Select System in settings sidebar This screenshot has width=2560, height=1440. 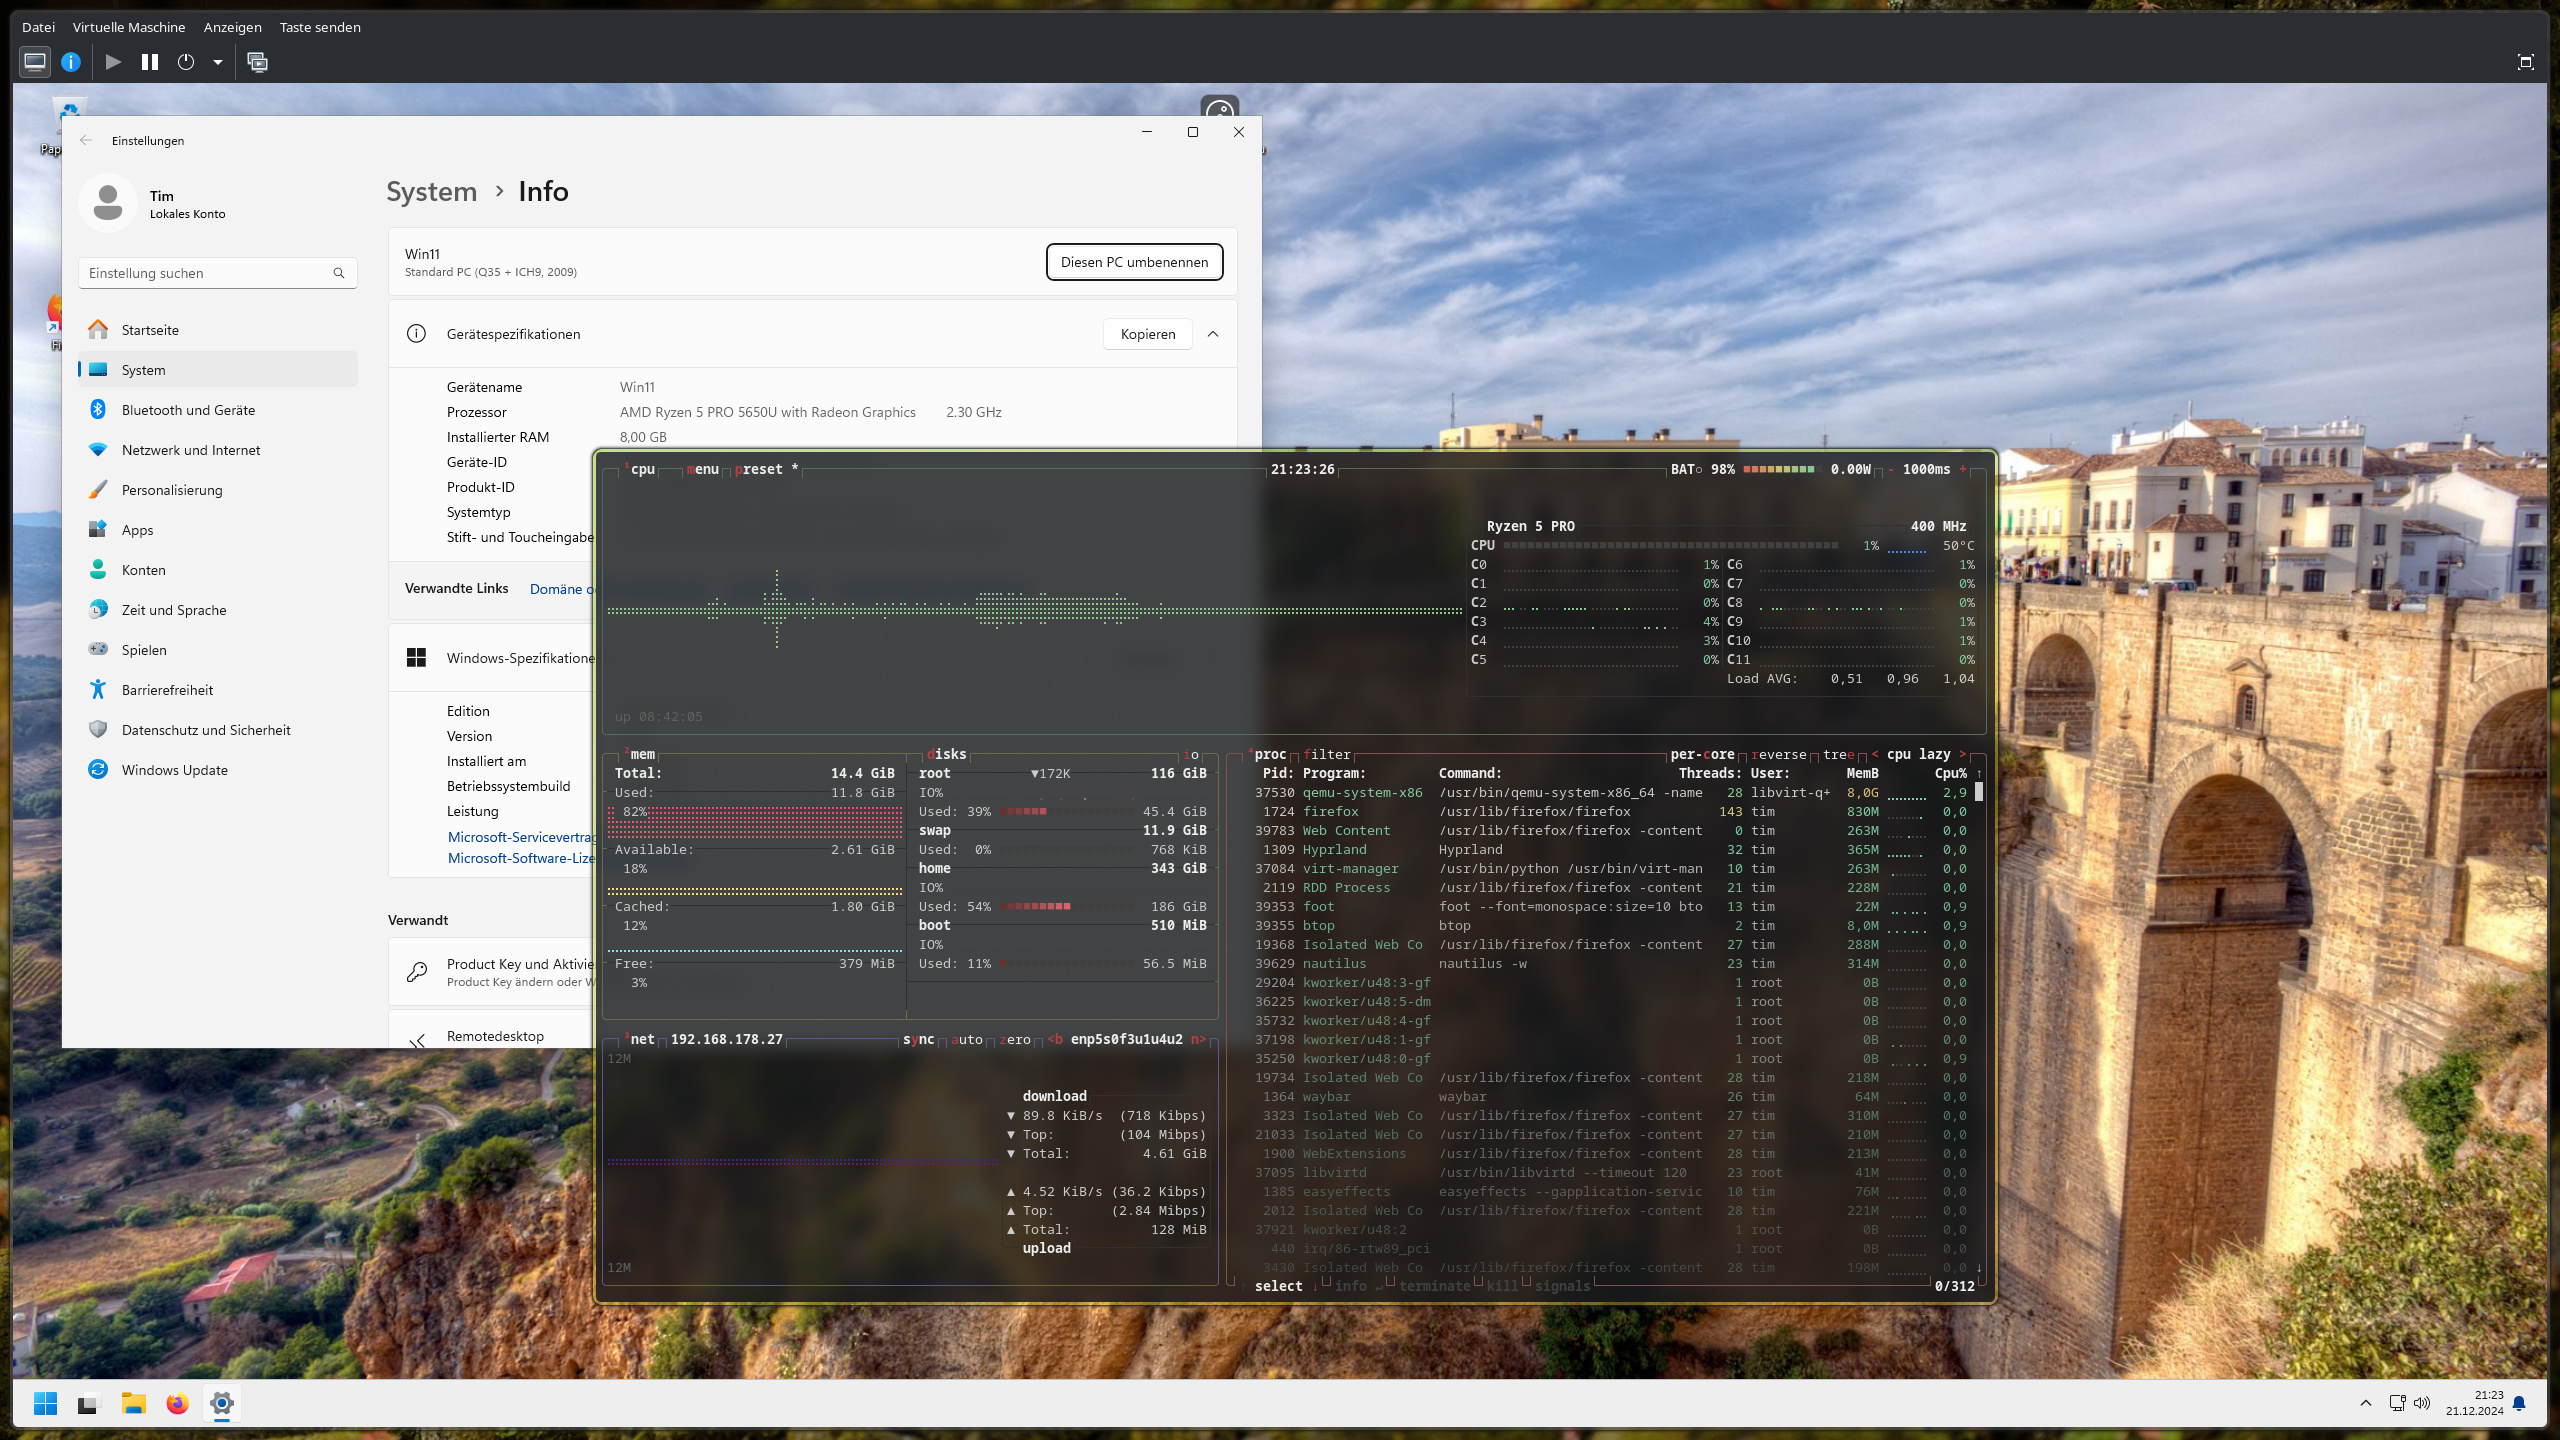(x=217, y=370)
